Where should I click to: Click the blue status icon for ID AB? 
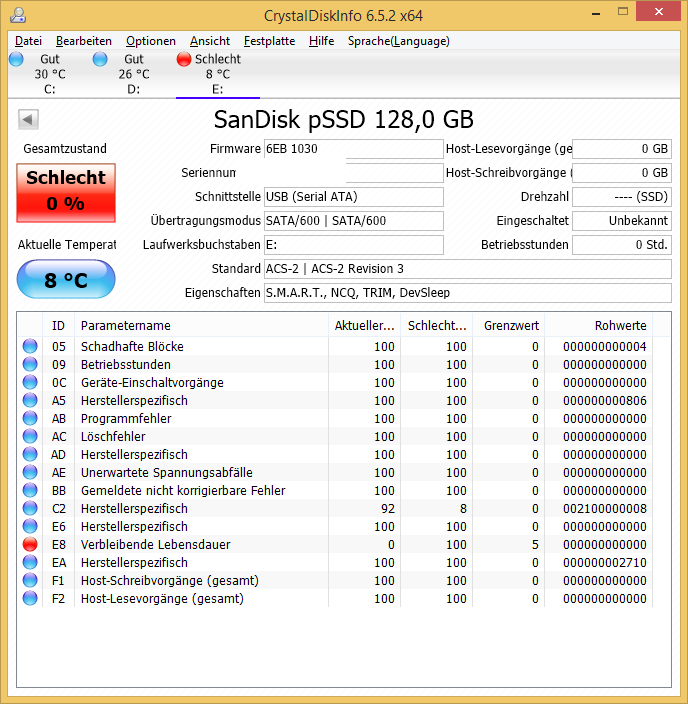pos(30,418)
